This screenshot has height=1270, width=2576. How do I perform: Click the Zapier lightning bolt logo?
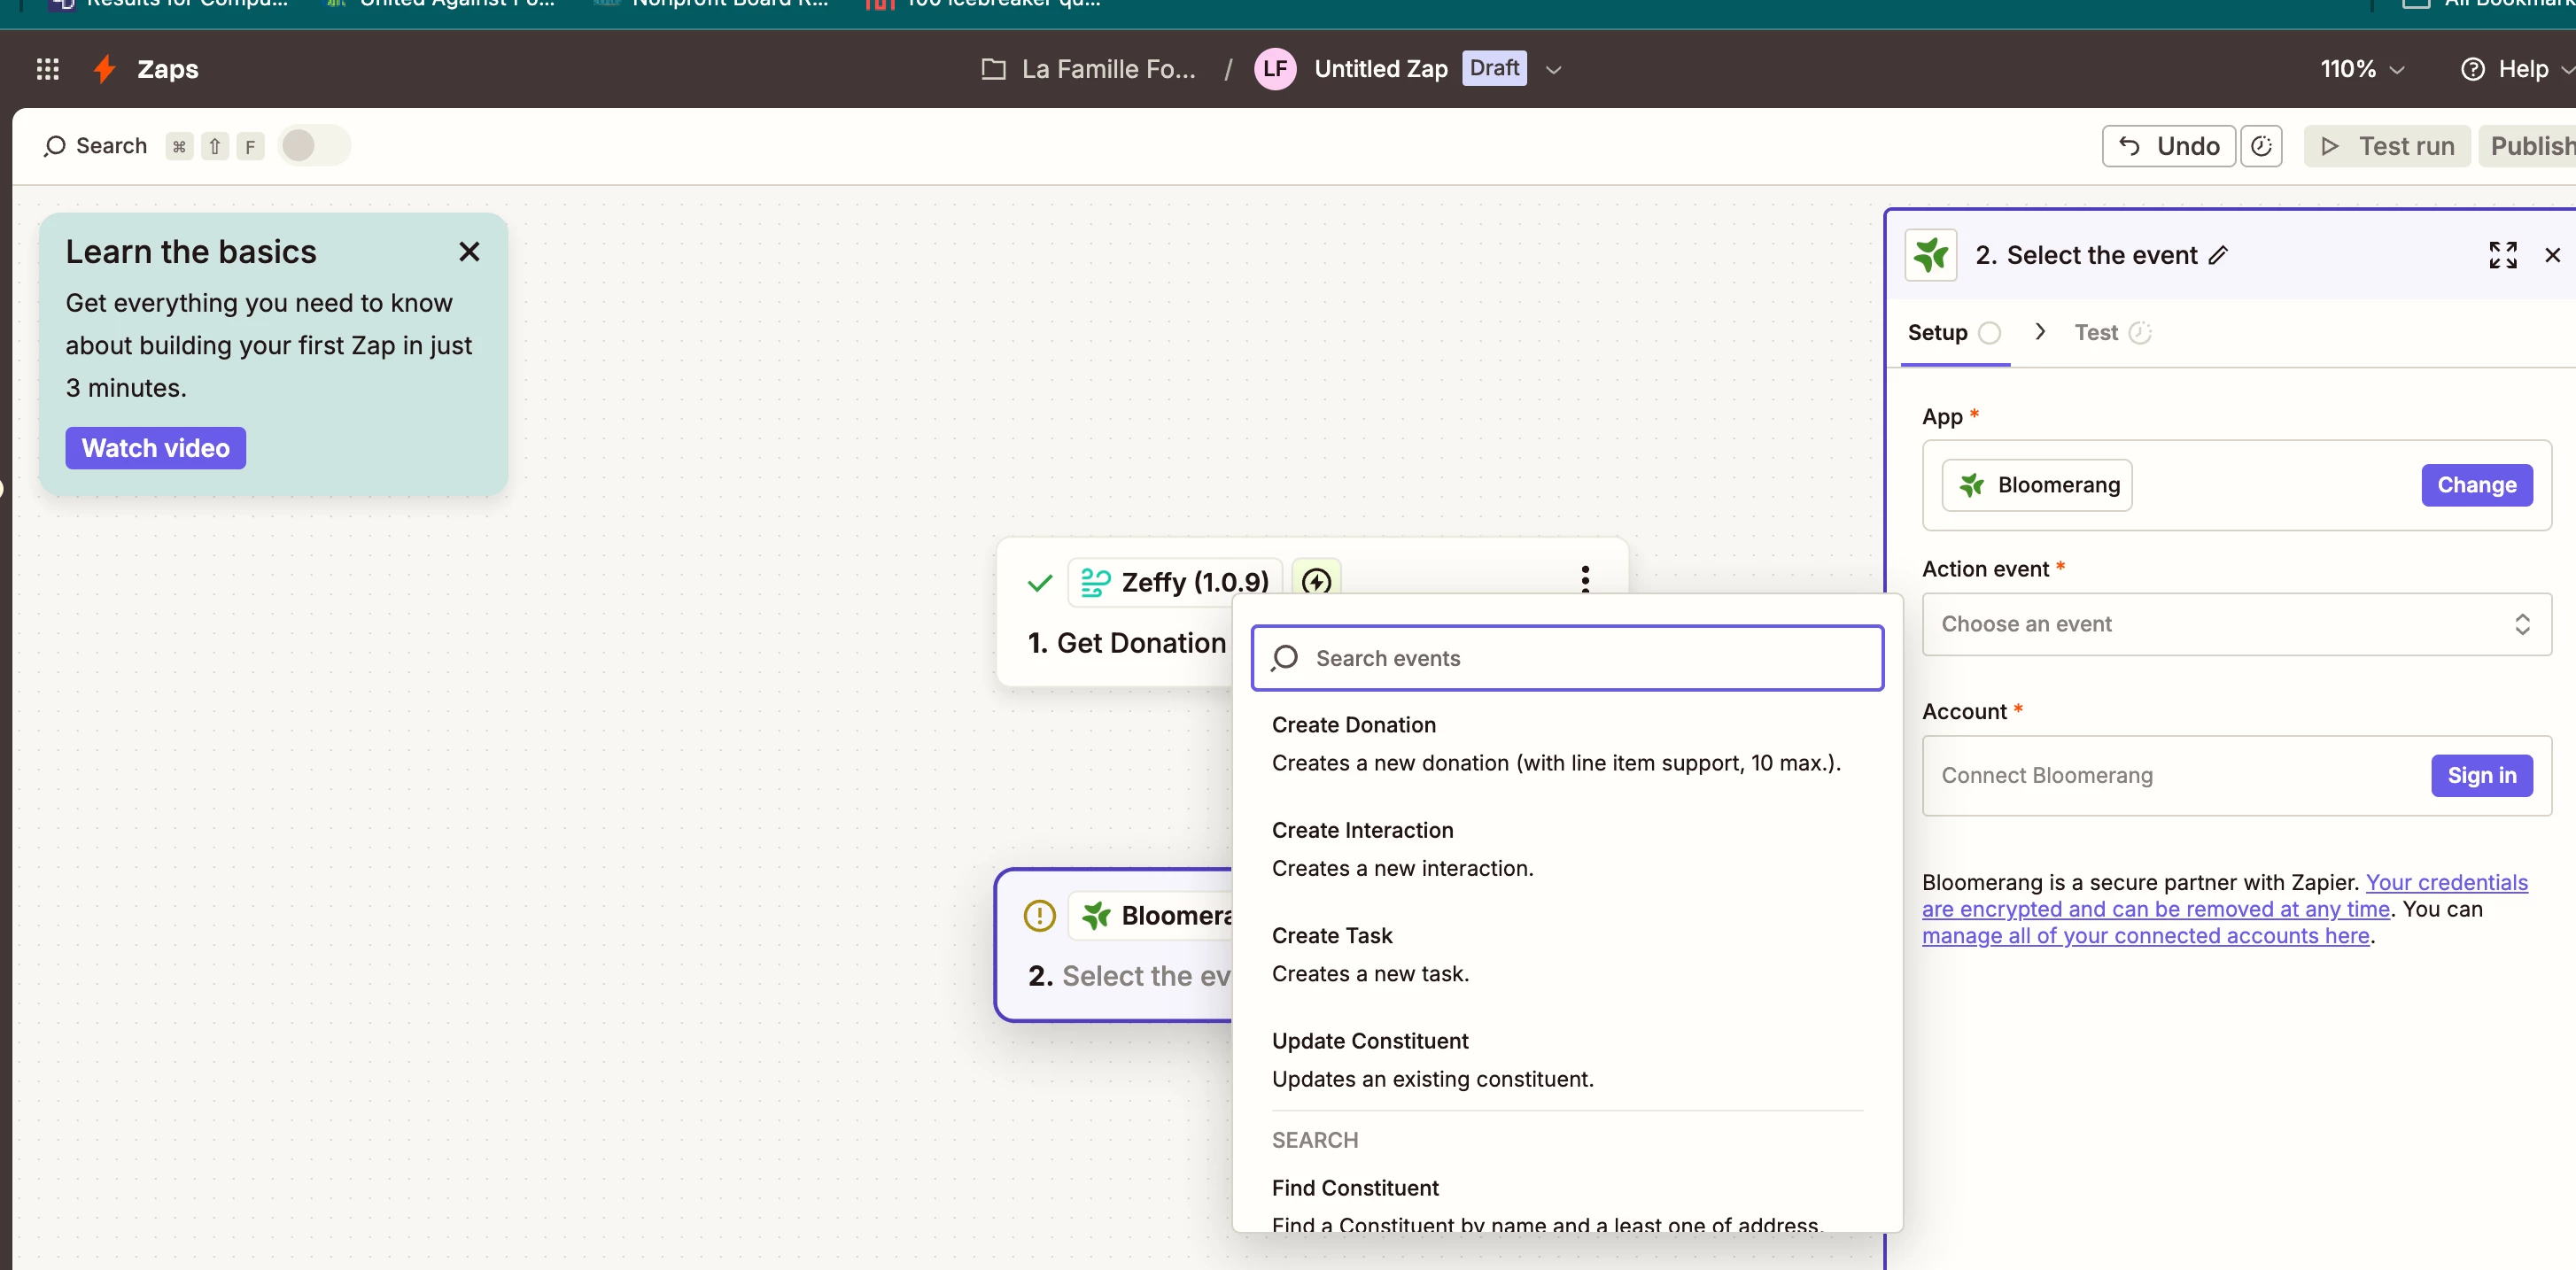(x=104, y=69)
